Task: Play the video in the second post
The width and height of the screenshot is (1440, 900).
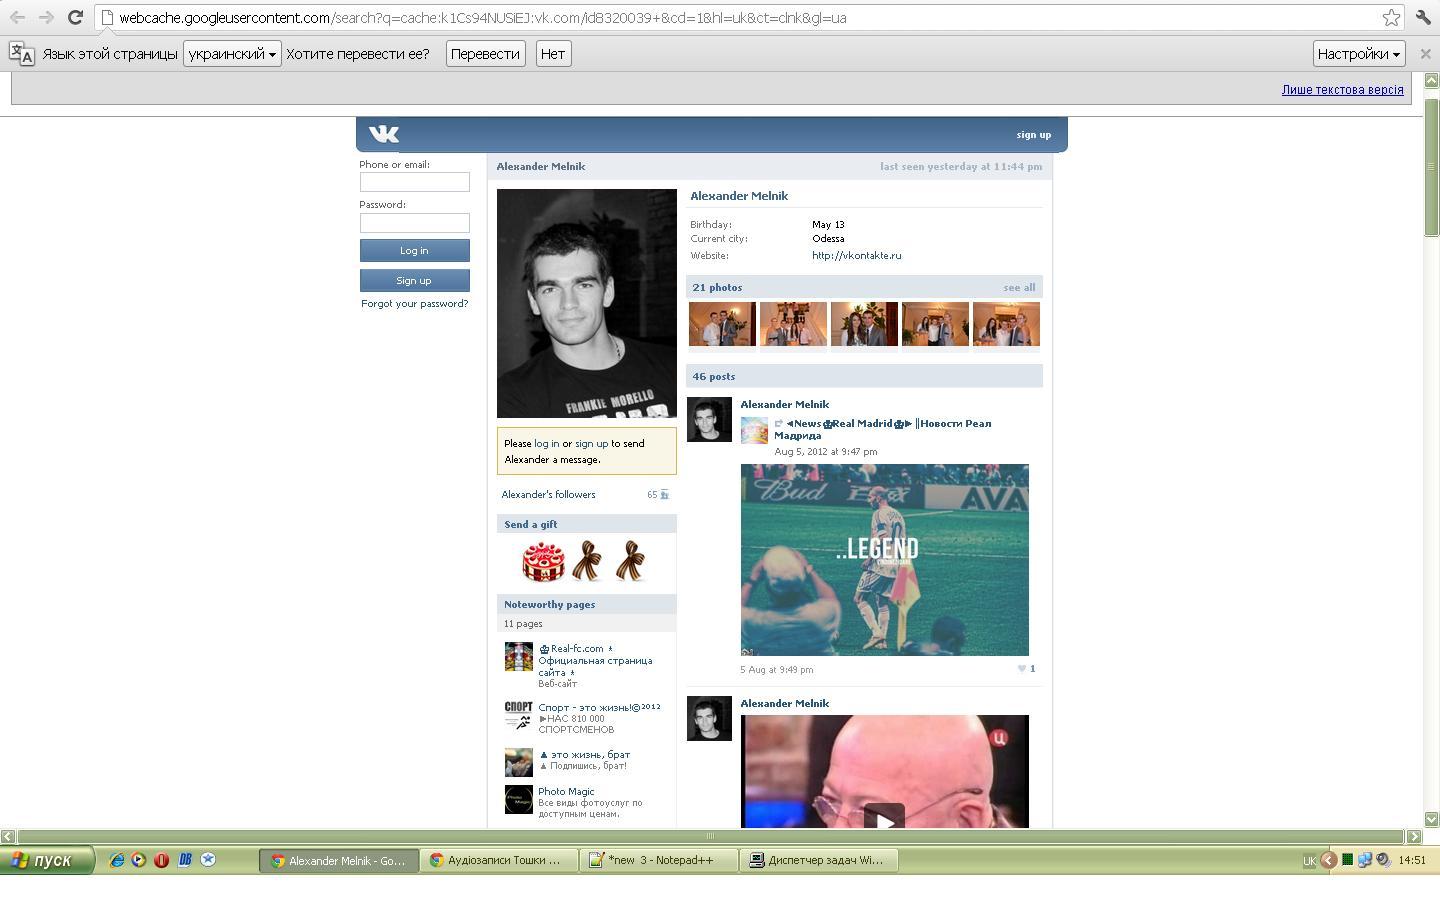Action: [x=884, y=820]
